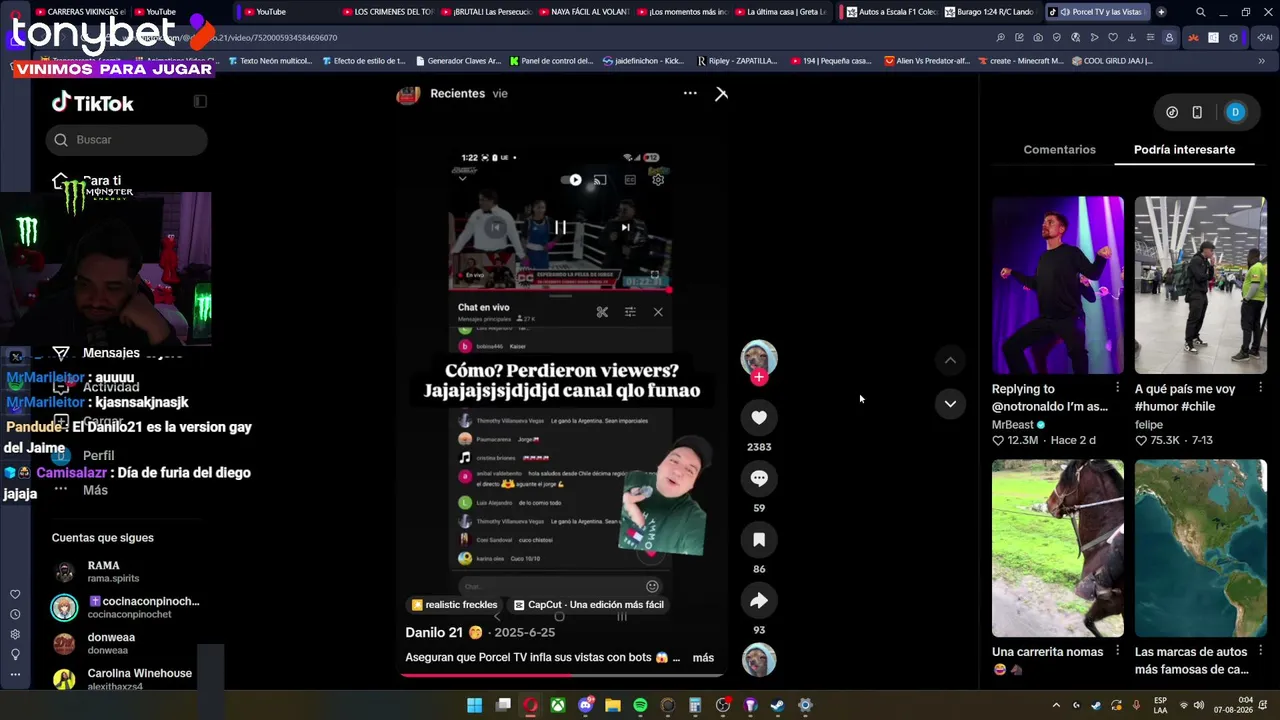The height and width of the screenshot is (720, 1280).
Task: Open Perfil in the sidebar
Action: tap(98, 456)
